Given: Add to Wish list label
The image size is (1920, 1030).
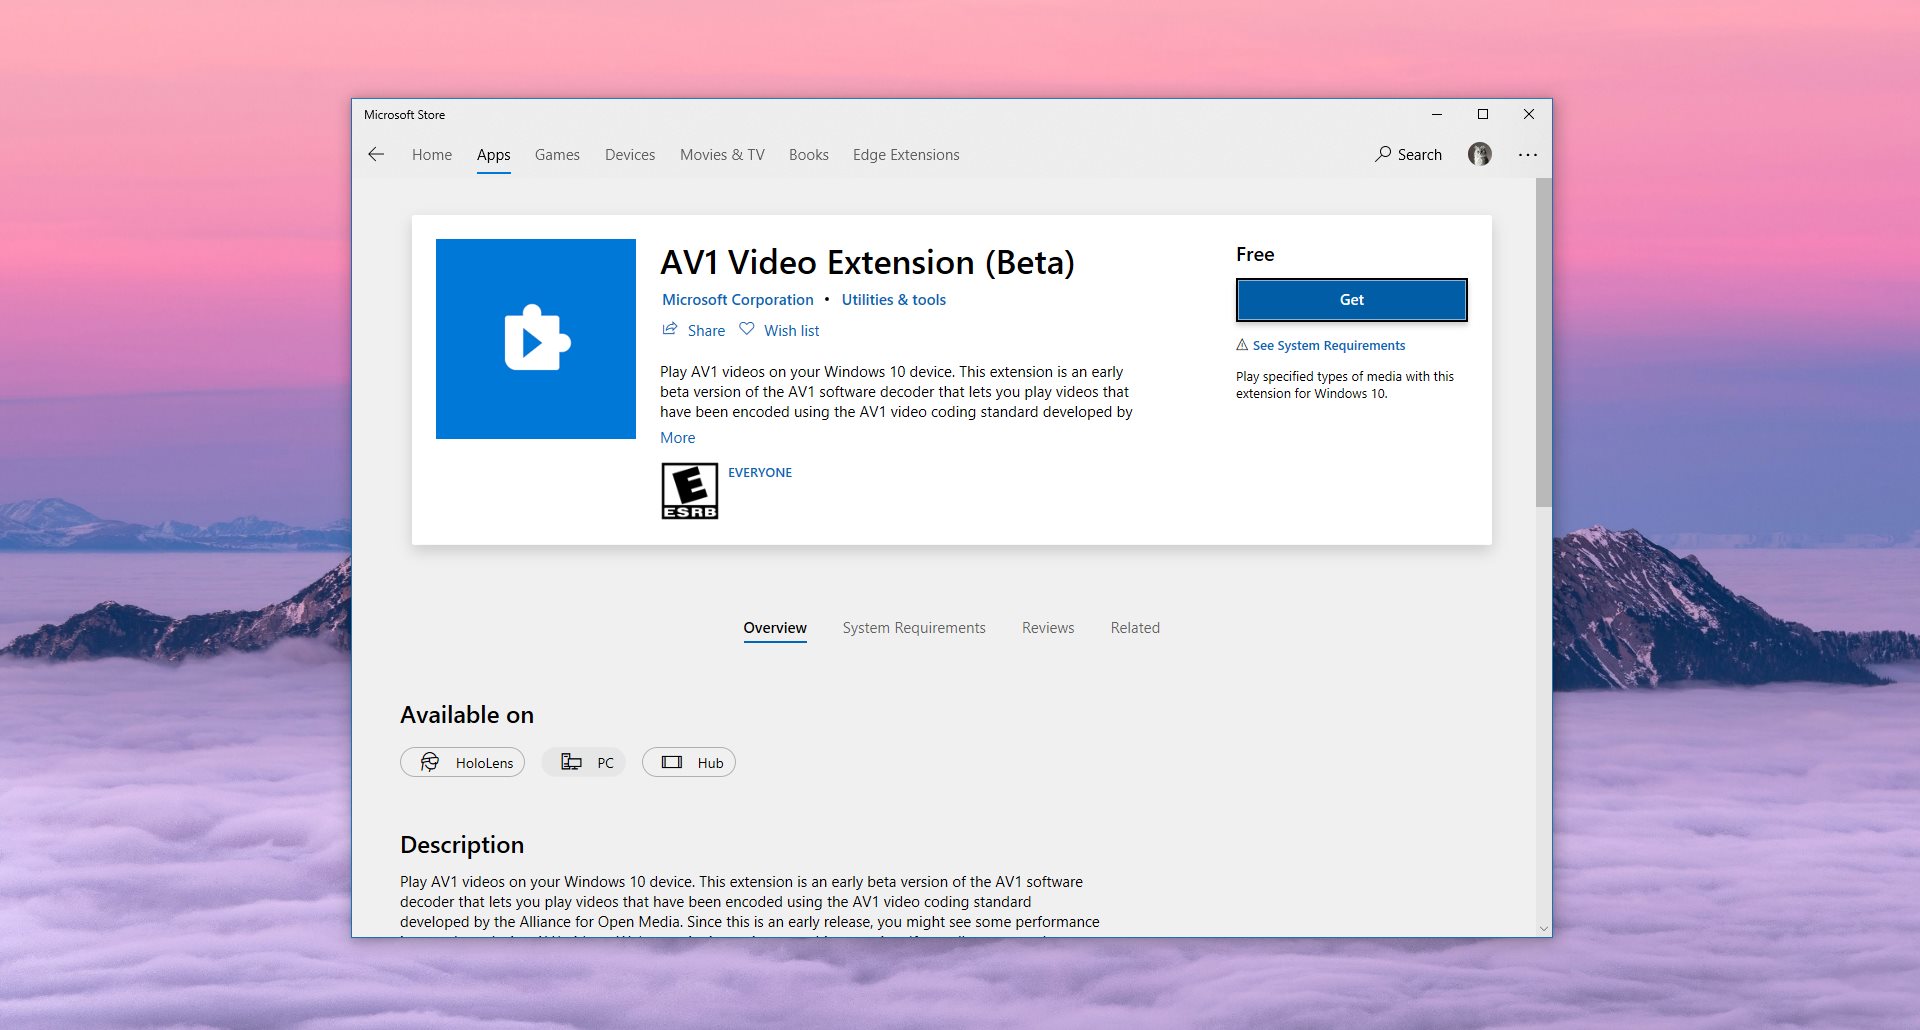Looking at the screenshot, I should (792, 331).
